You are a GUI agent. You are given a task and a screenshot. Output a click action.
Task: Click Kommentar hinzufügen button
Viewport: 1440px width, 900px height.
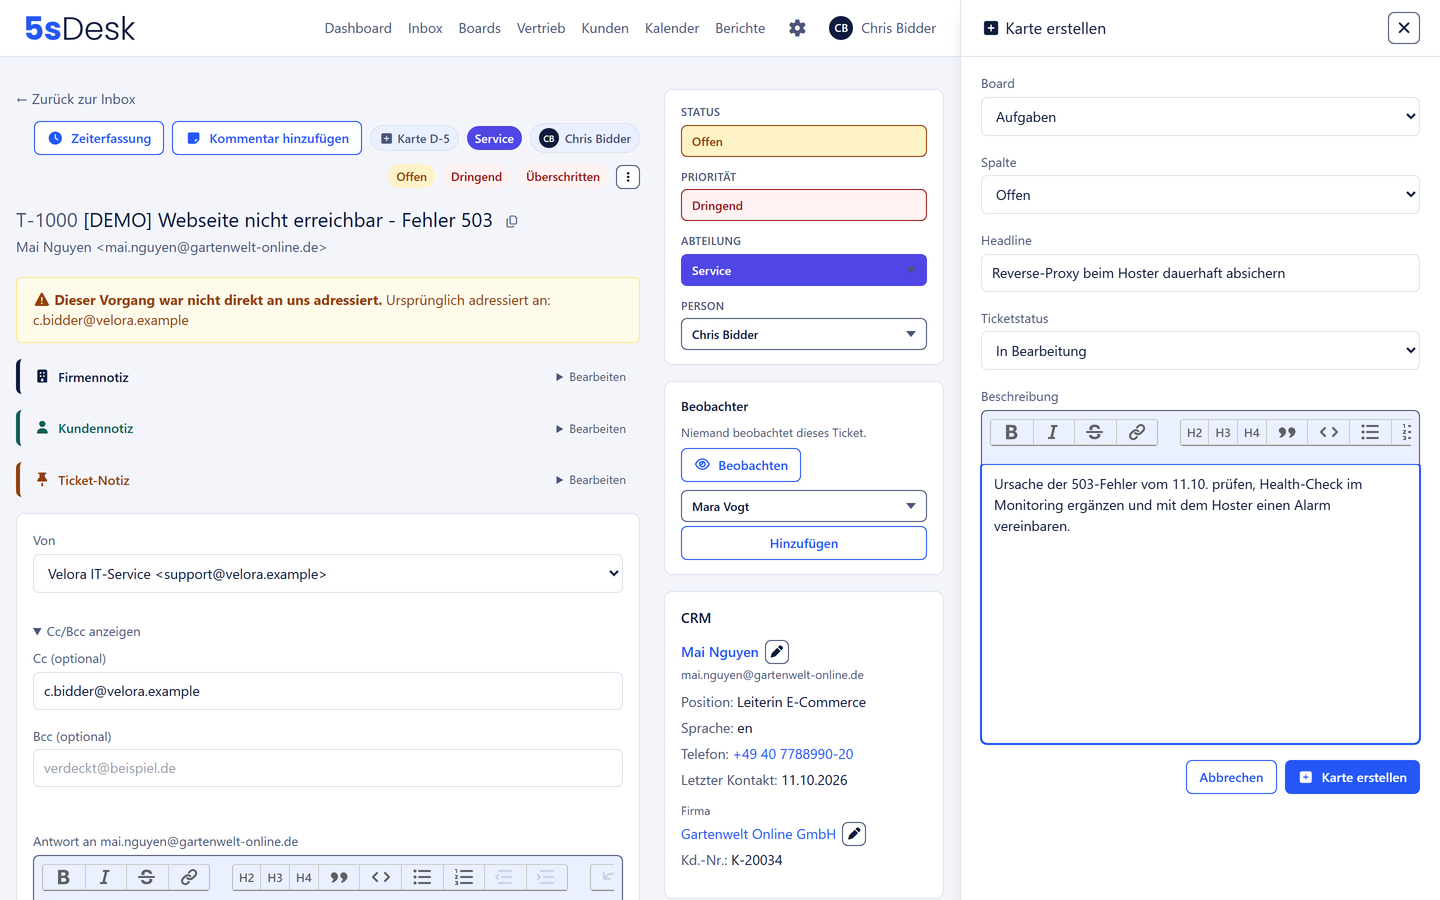pyautogui.click(x=267, y=138)
